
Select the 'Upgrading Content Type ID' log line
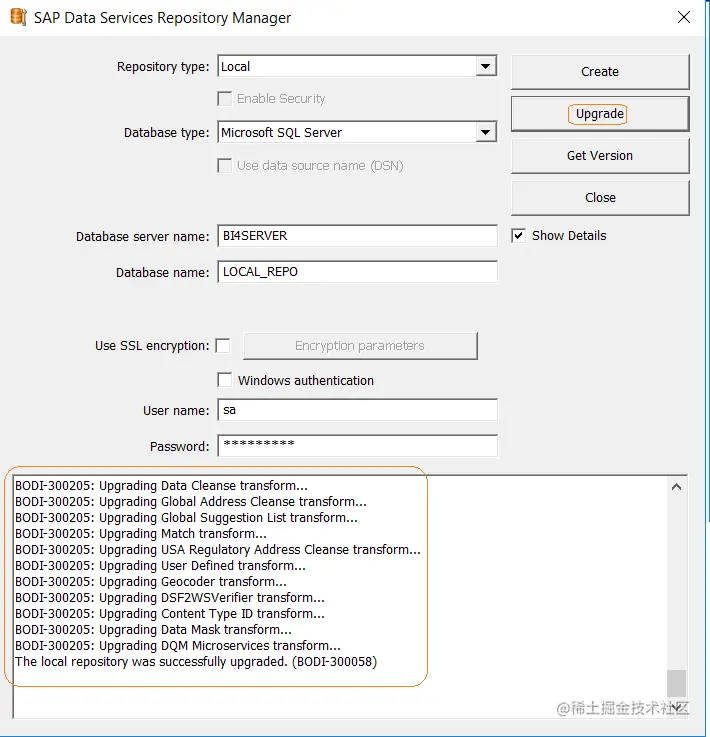(170, 613)
